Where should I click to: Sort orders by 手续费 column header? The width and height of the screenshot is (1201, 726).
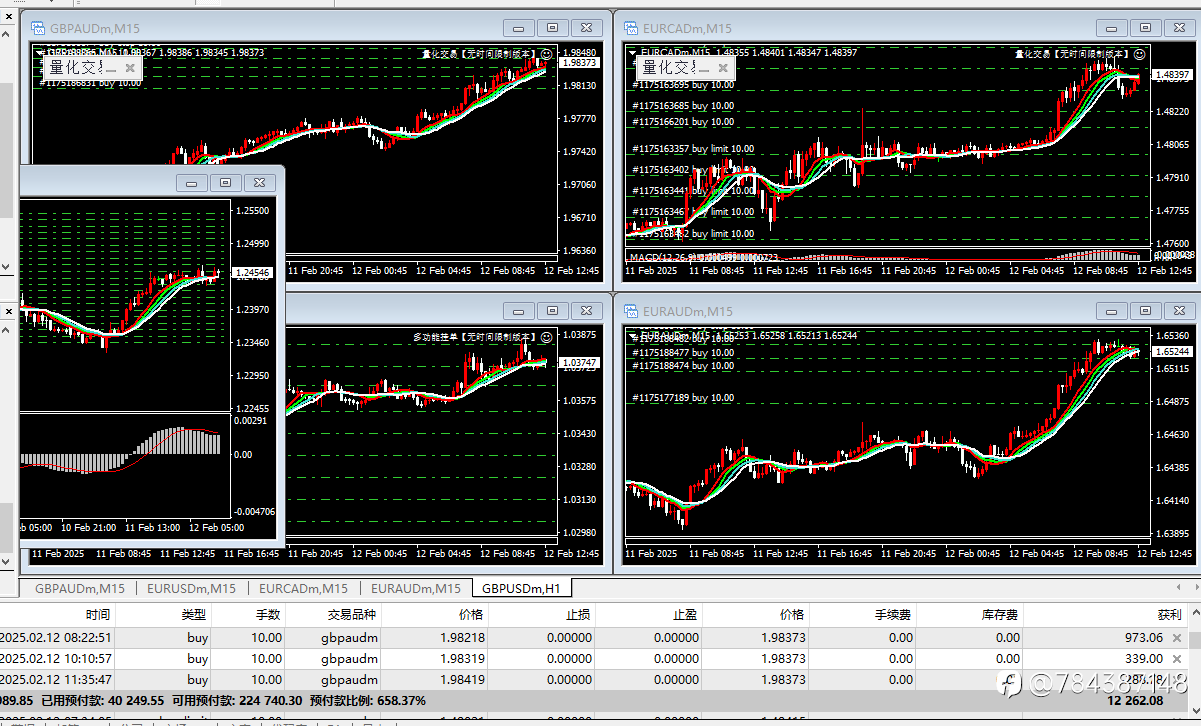tap(864, 615)
